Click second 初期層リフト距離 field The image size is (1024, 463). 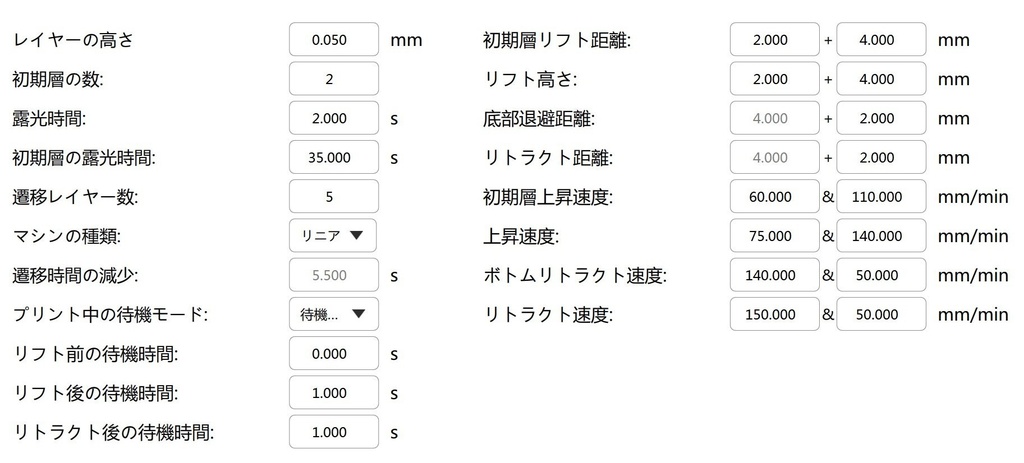(x=881, y=40)
